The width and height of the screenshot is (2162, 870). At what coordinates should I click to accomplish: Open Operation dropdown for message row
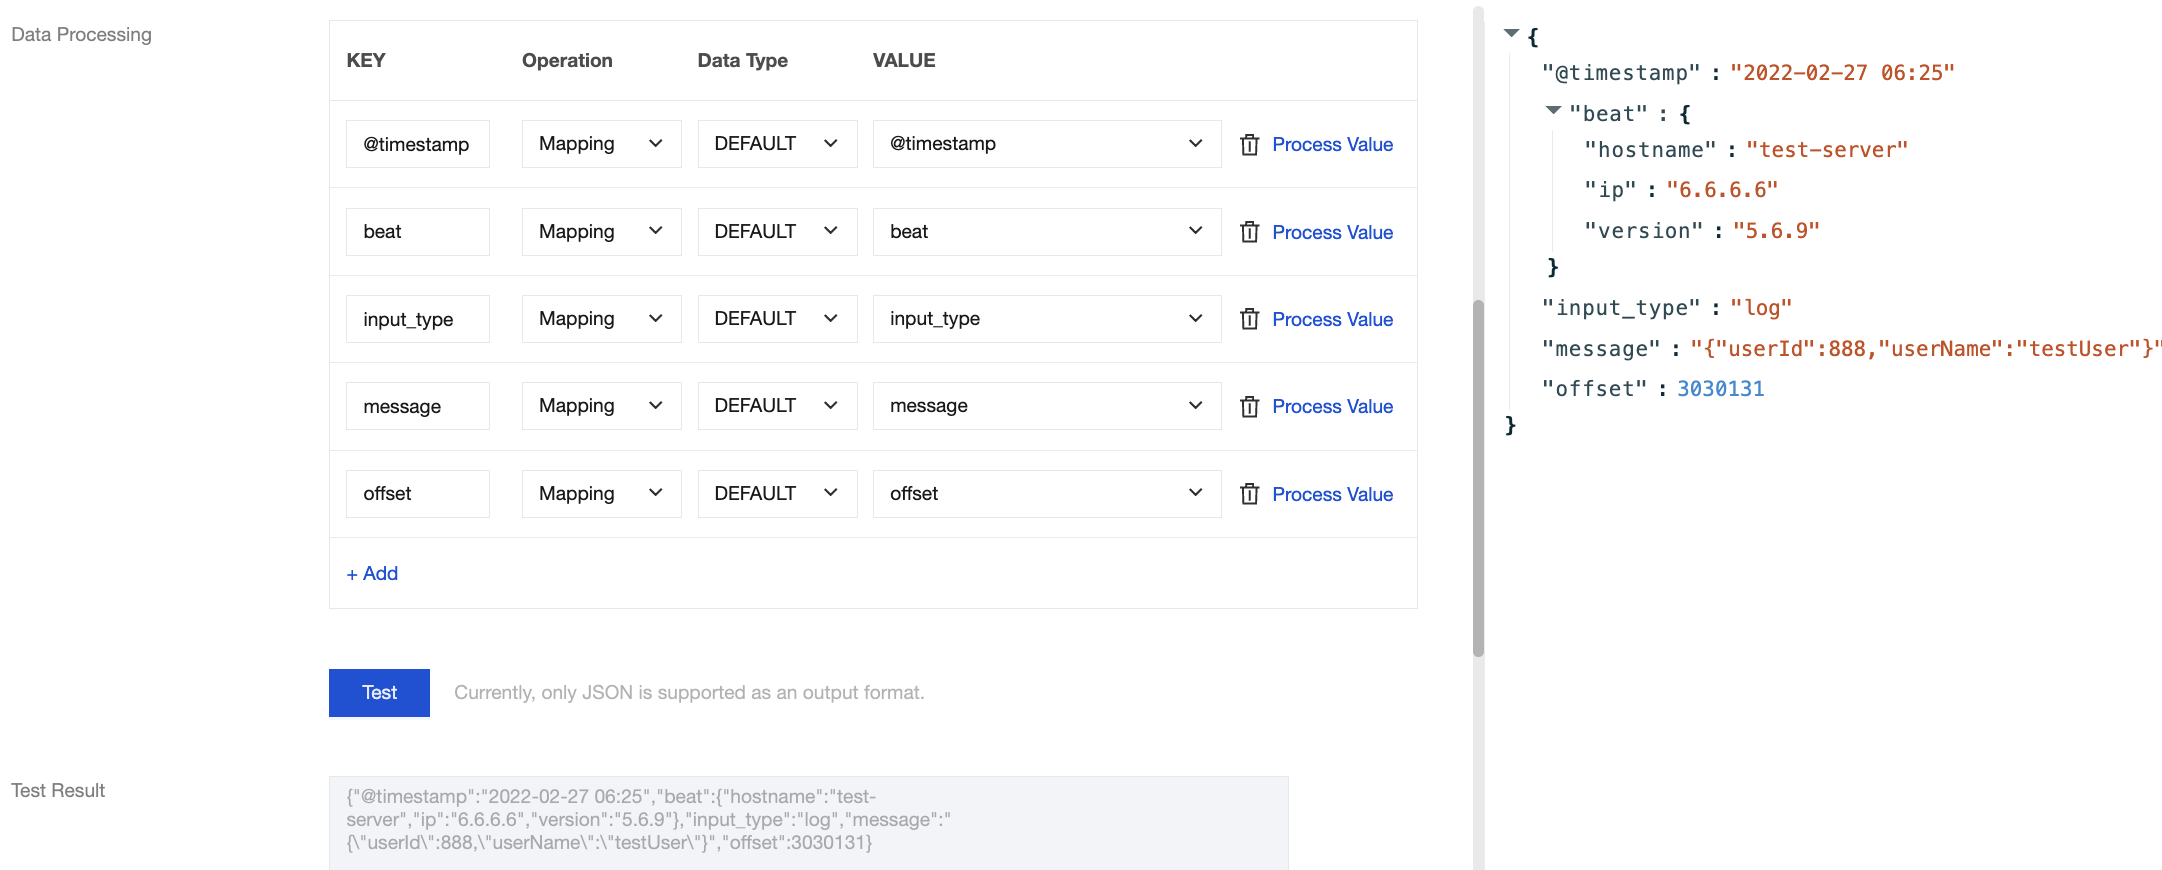[601, 406]
